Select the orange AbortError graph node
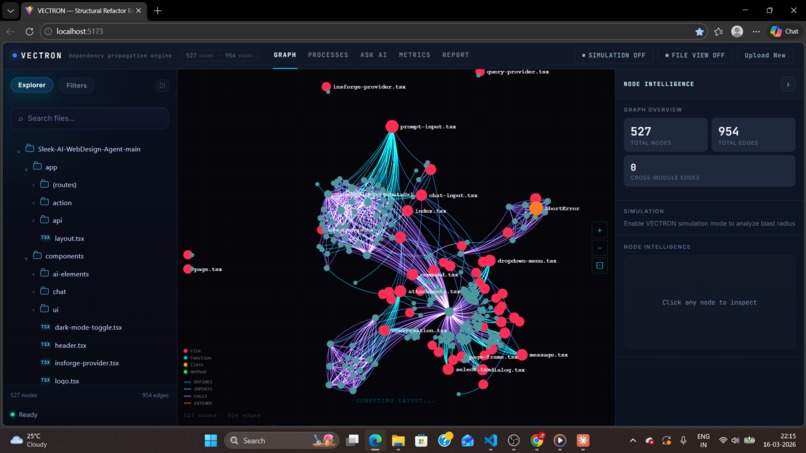Image resolution: width=806 pixels, height=453 pixels. pos(536,208)
